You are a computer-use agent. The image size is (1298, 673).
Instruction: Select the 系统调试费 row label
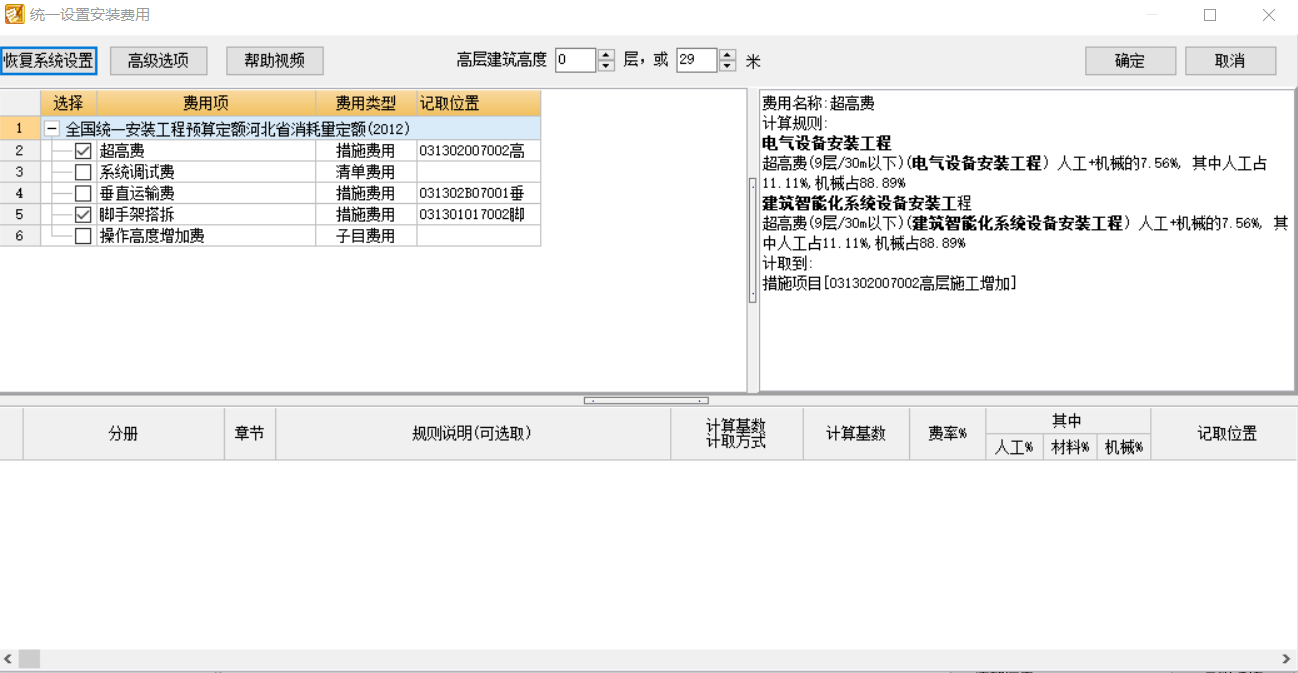(136, 172)
